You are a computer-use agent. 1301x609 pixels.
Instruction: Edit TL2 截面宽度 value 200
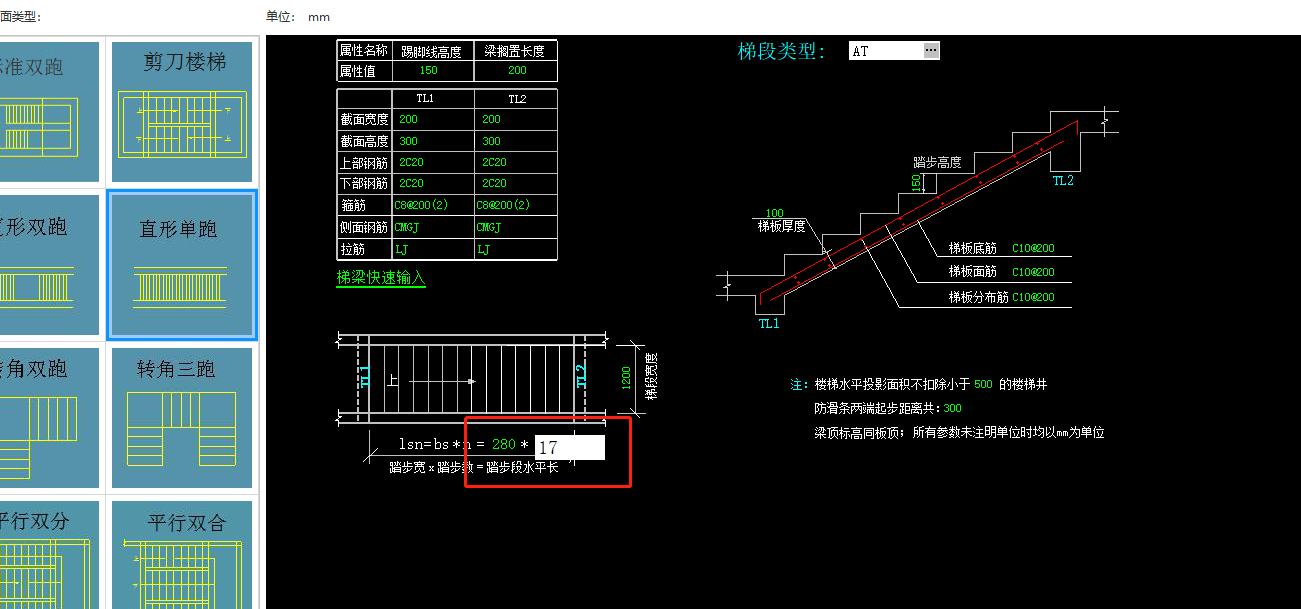click(x=491, y=119)
